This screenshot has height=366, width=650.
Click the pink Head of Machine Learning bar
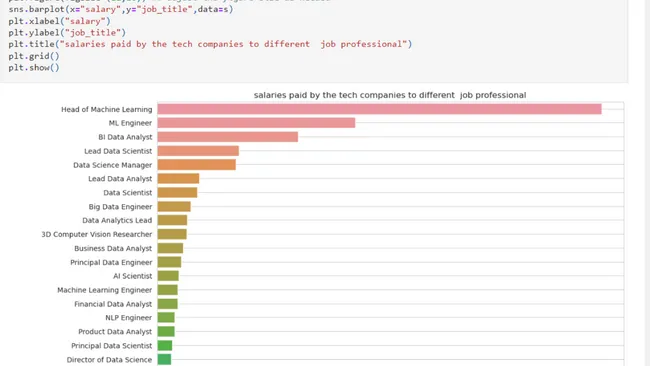click(x=379, y=109)
